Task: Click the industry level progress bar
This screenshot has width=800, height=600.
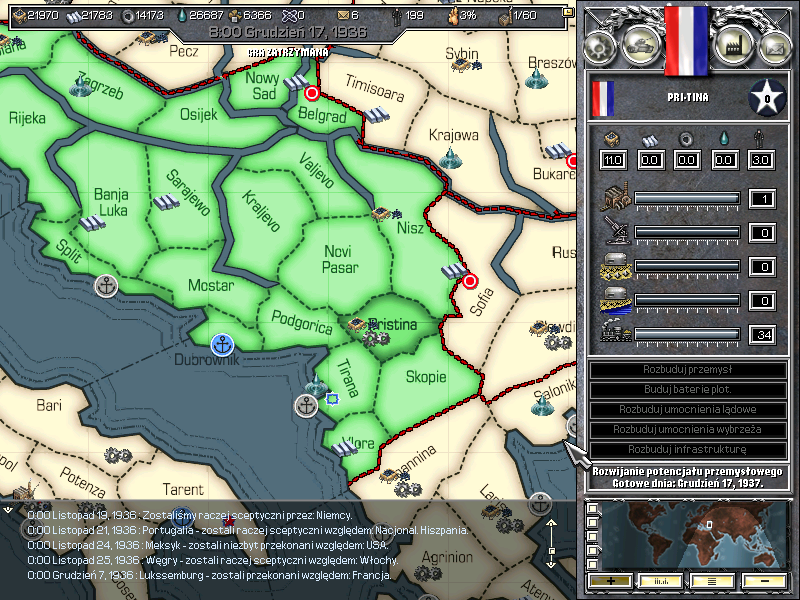Action: click(687, 198)
